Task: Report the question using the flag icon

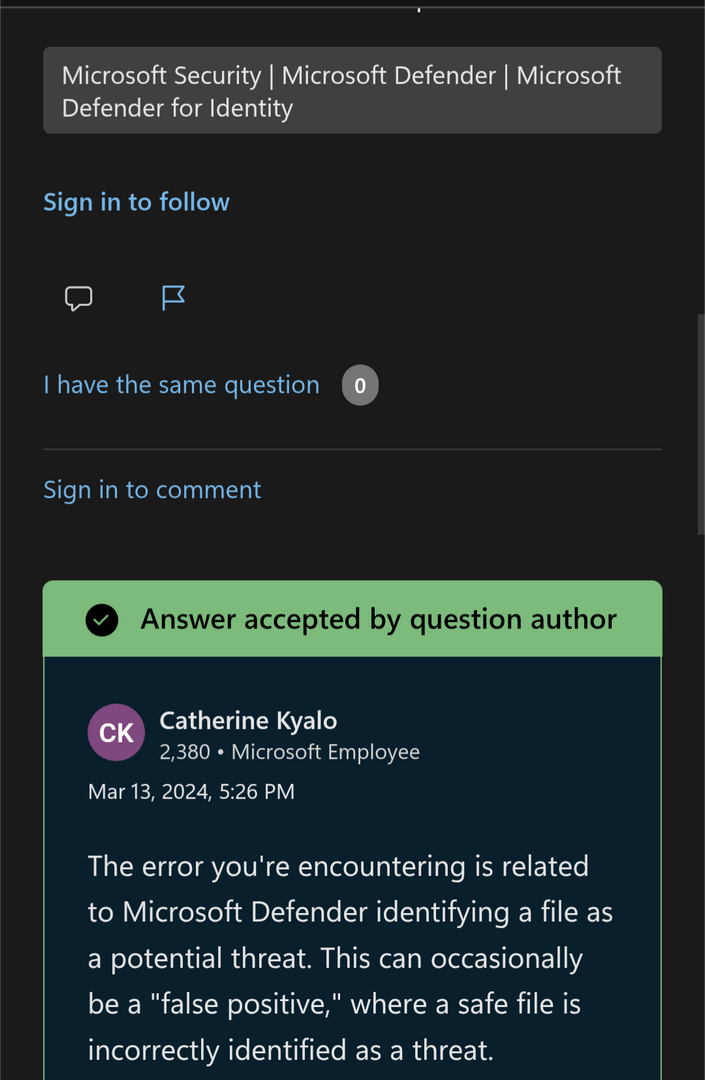Action: pos(174,297)
